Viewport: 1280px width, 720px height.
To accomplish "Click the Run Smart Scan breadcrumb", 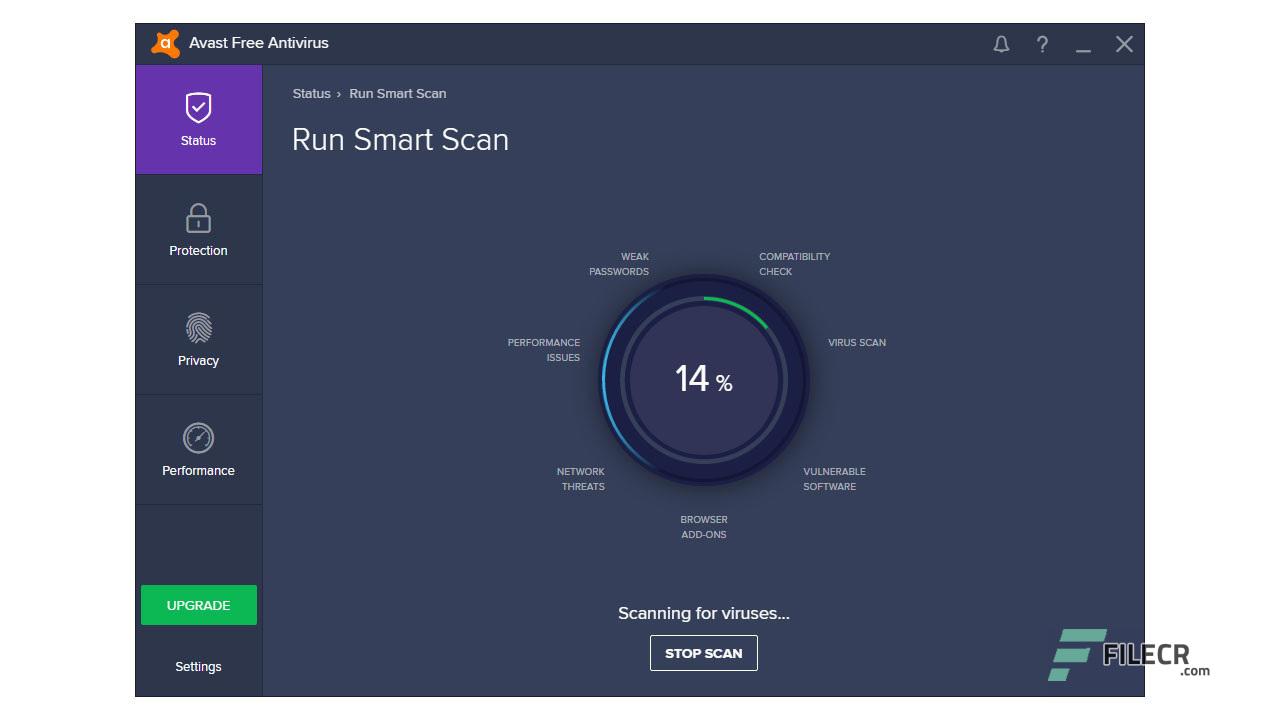I will tap(398, 93).
